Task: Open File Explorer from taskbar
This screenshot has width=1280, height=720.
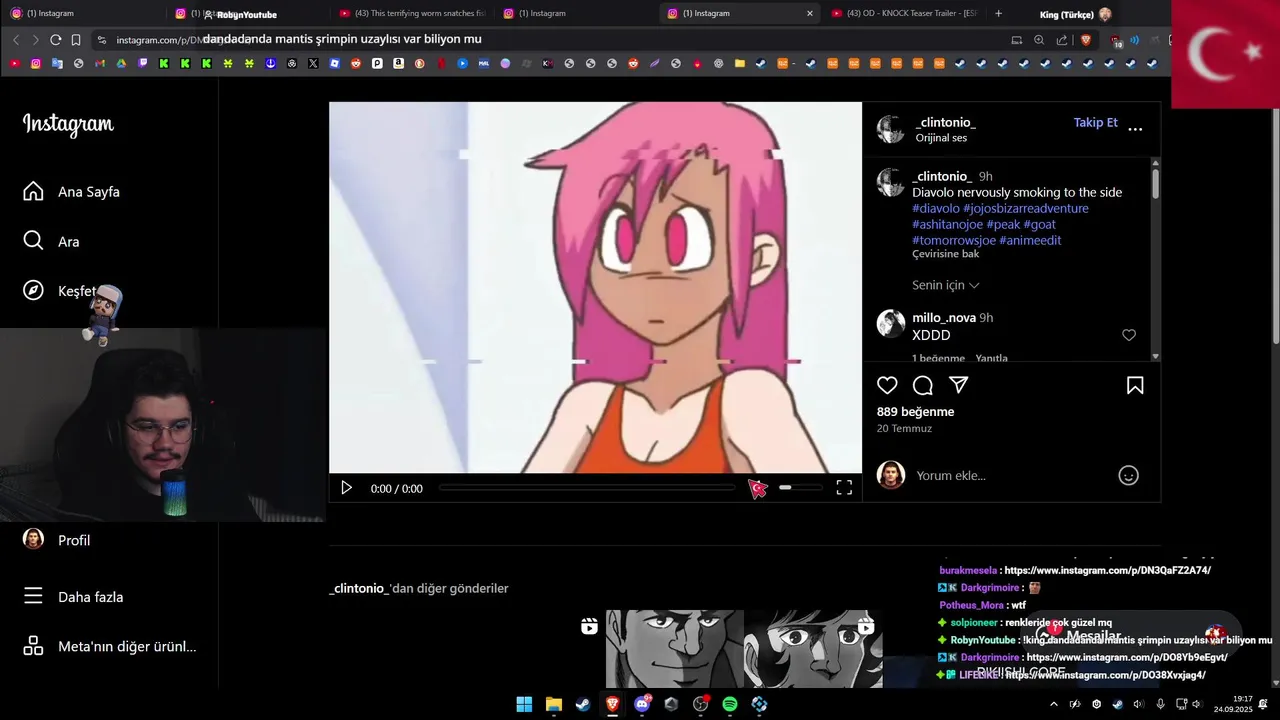Action: (553, 704)
